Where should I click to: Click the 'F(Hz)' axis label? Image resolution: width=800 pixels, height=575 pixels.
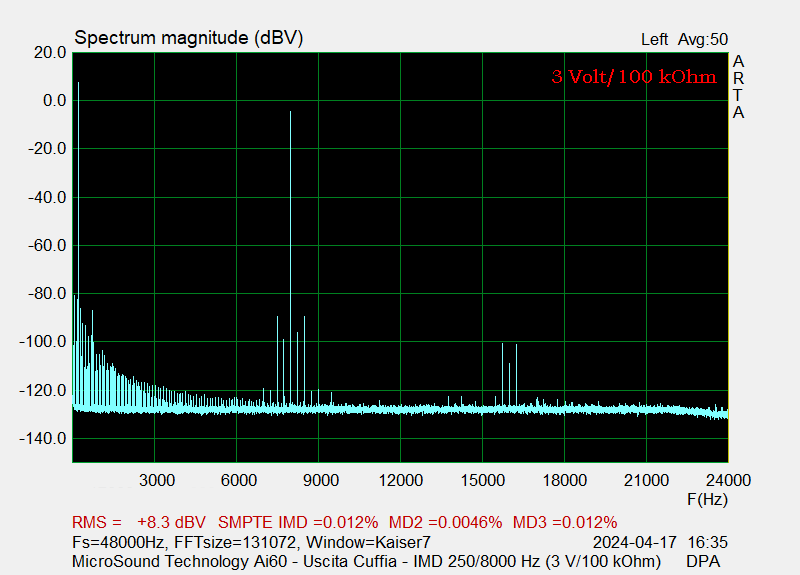pos(706,498)
